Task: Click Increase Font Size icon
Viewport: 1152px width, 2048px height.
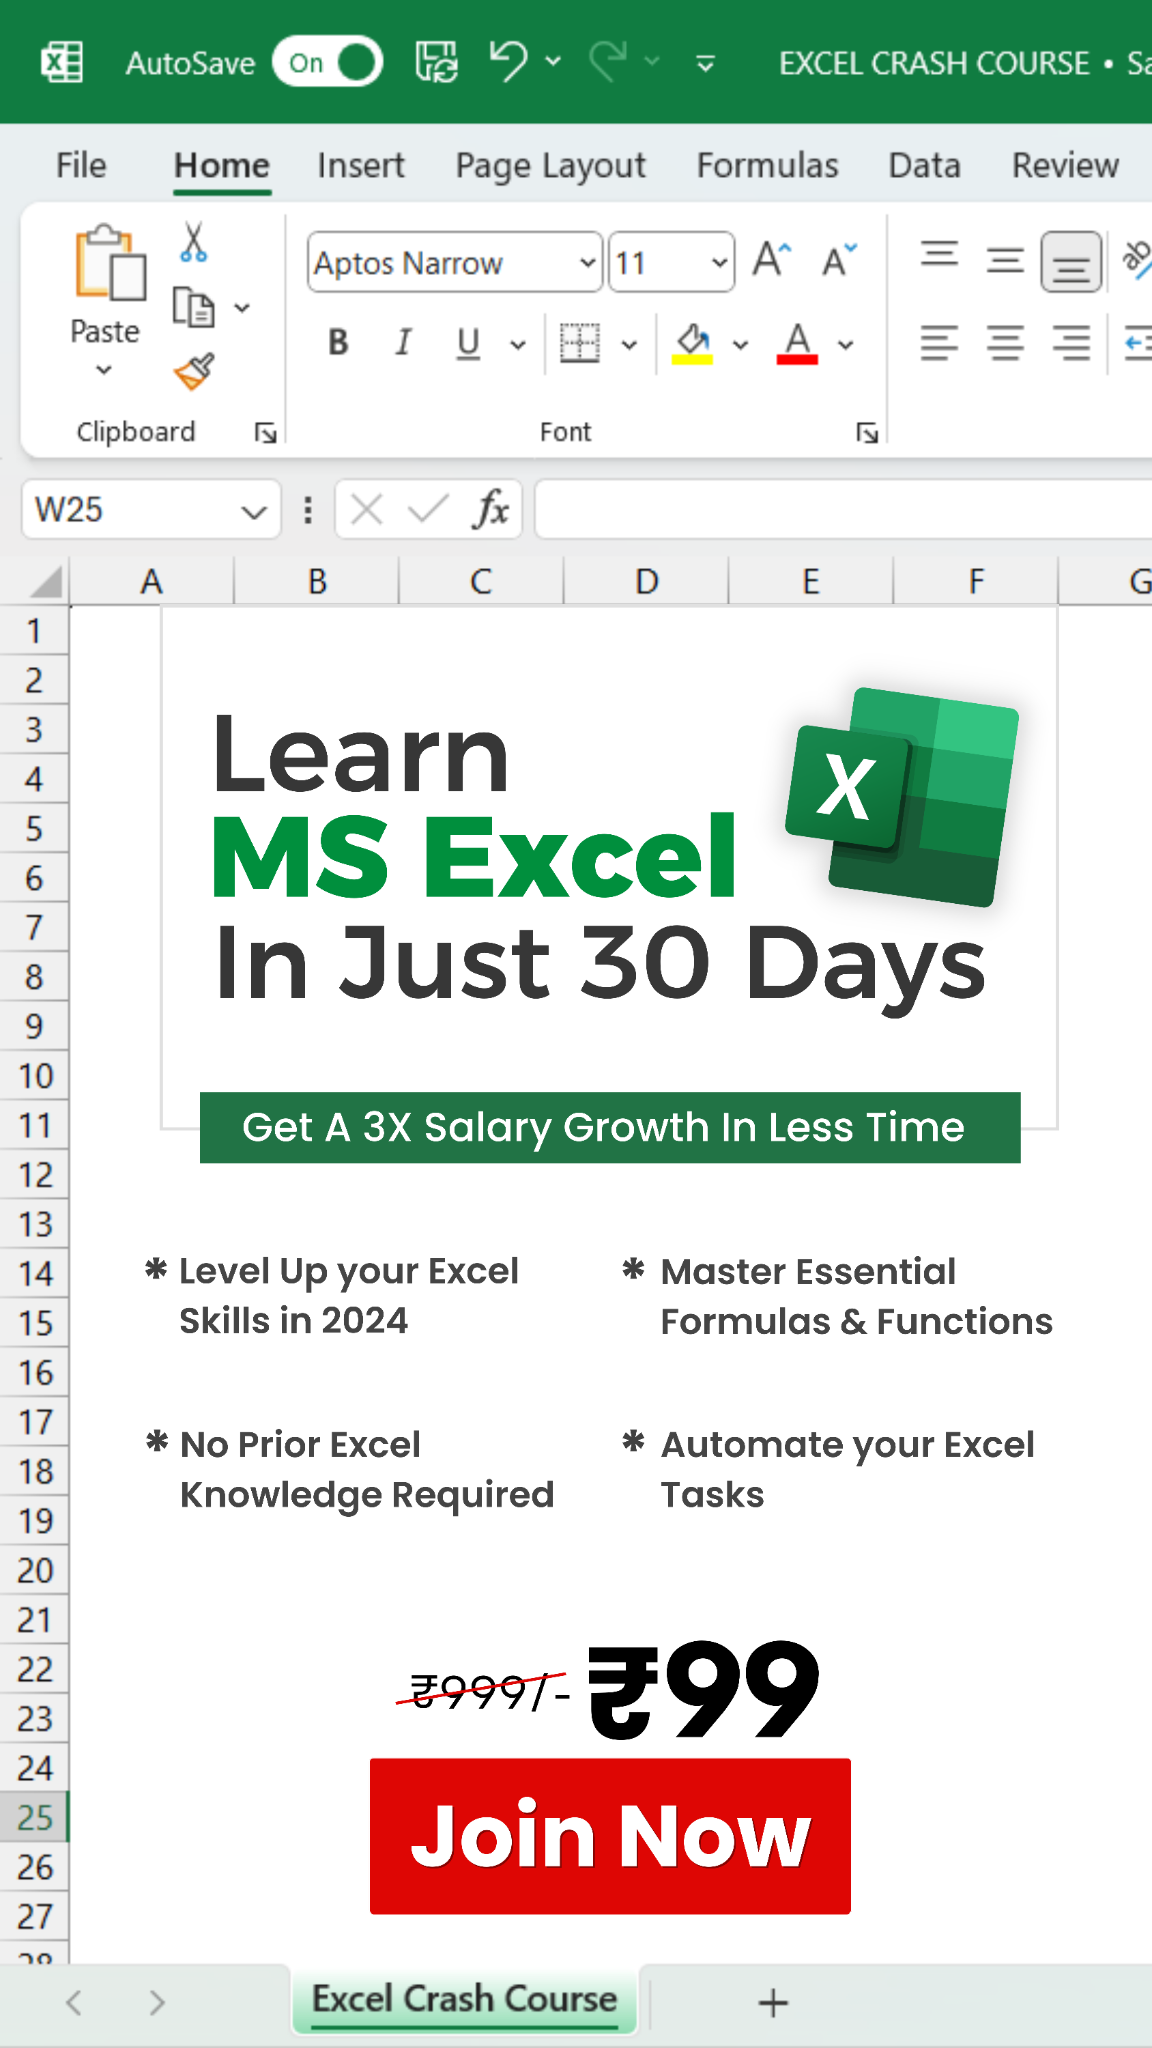Action: 772,260
